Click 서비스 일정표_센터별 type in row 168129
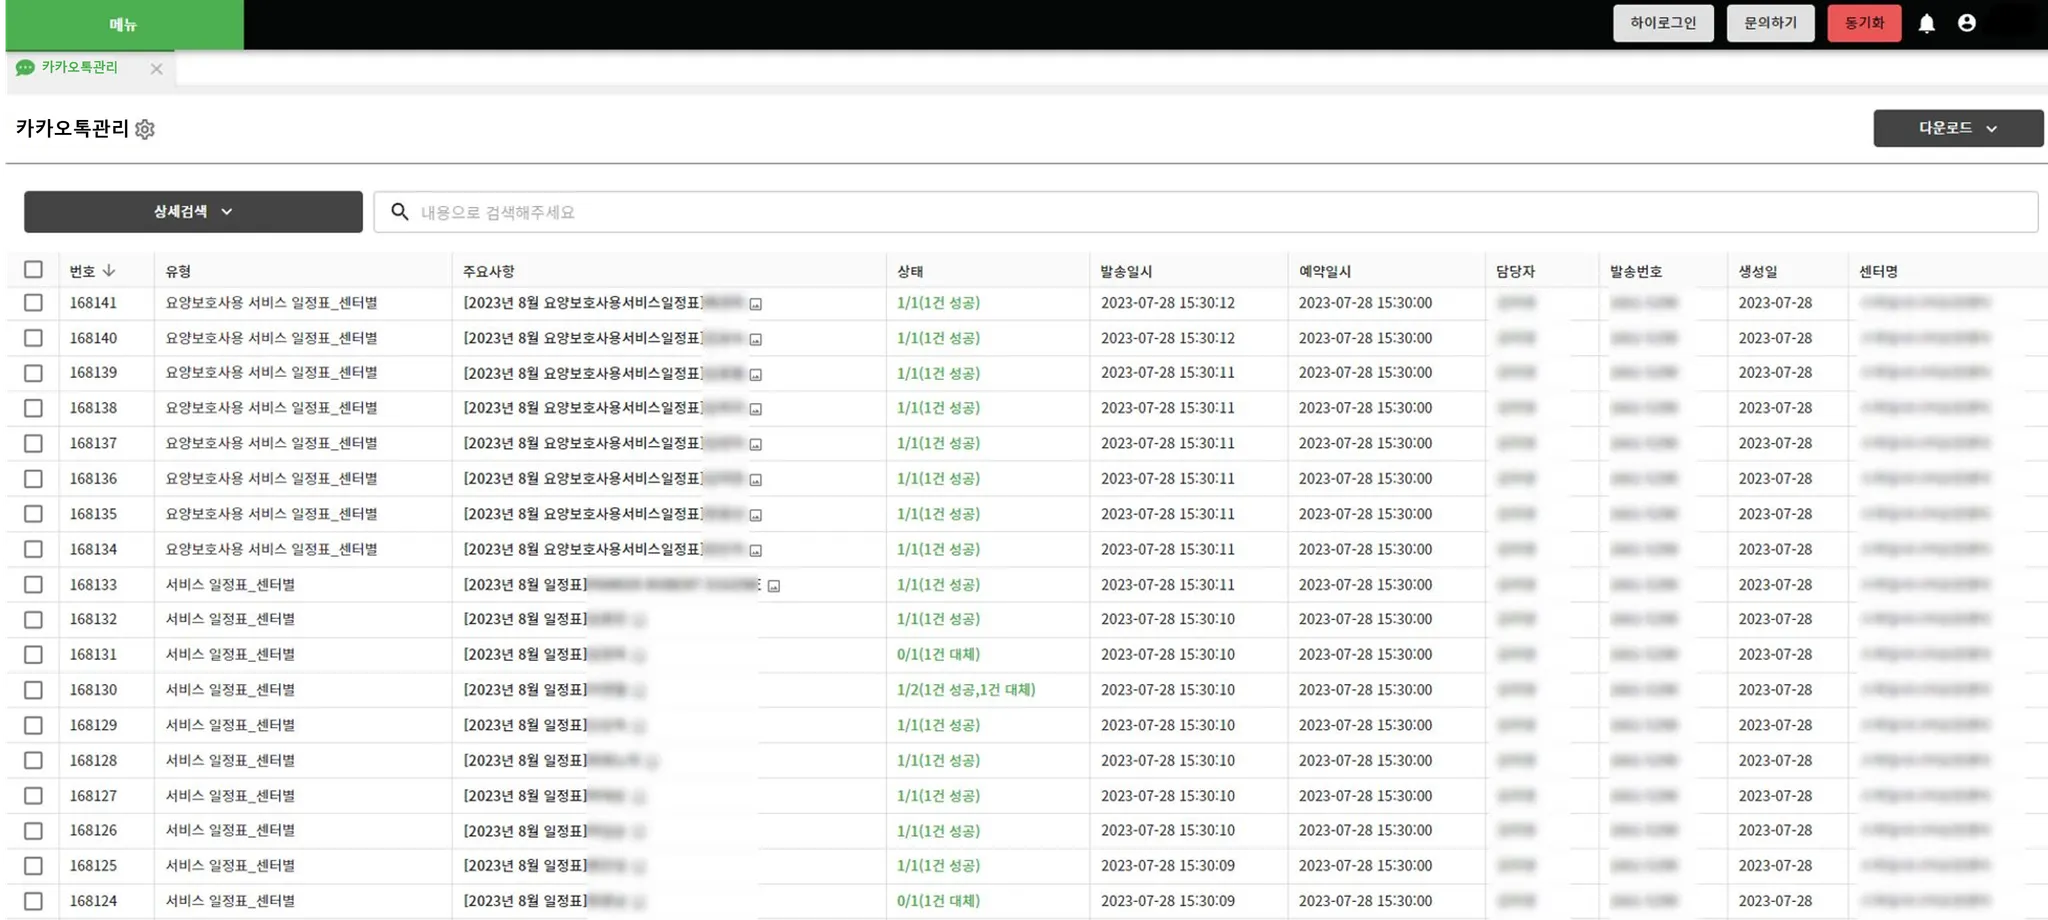This screenshot has height=920, width=2048. click(x=230, y=725)
